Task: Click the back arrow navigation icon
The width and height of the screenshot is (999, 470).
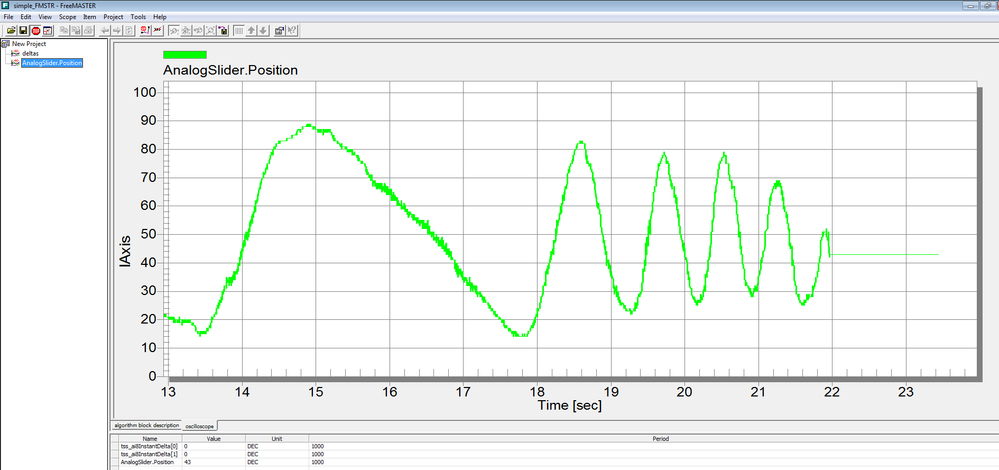Action: (105, 31)
